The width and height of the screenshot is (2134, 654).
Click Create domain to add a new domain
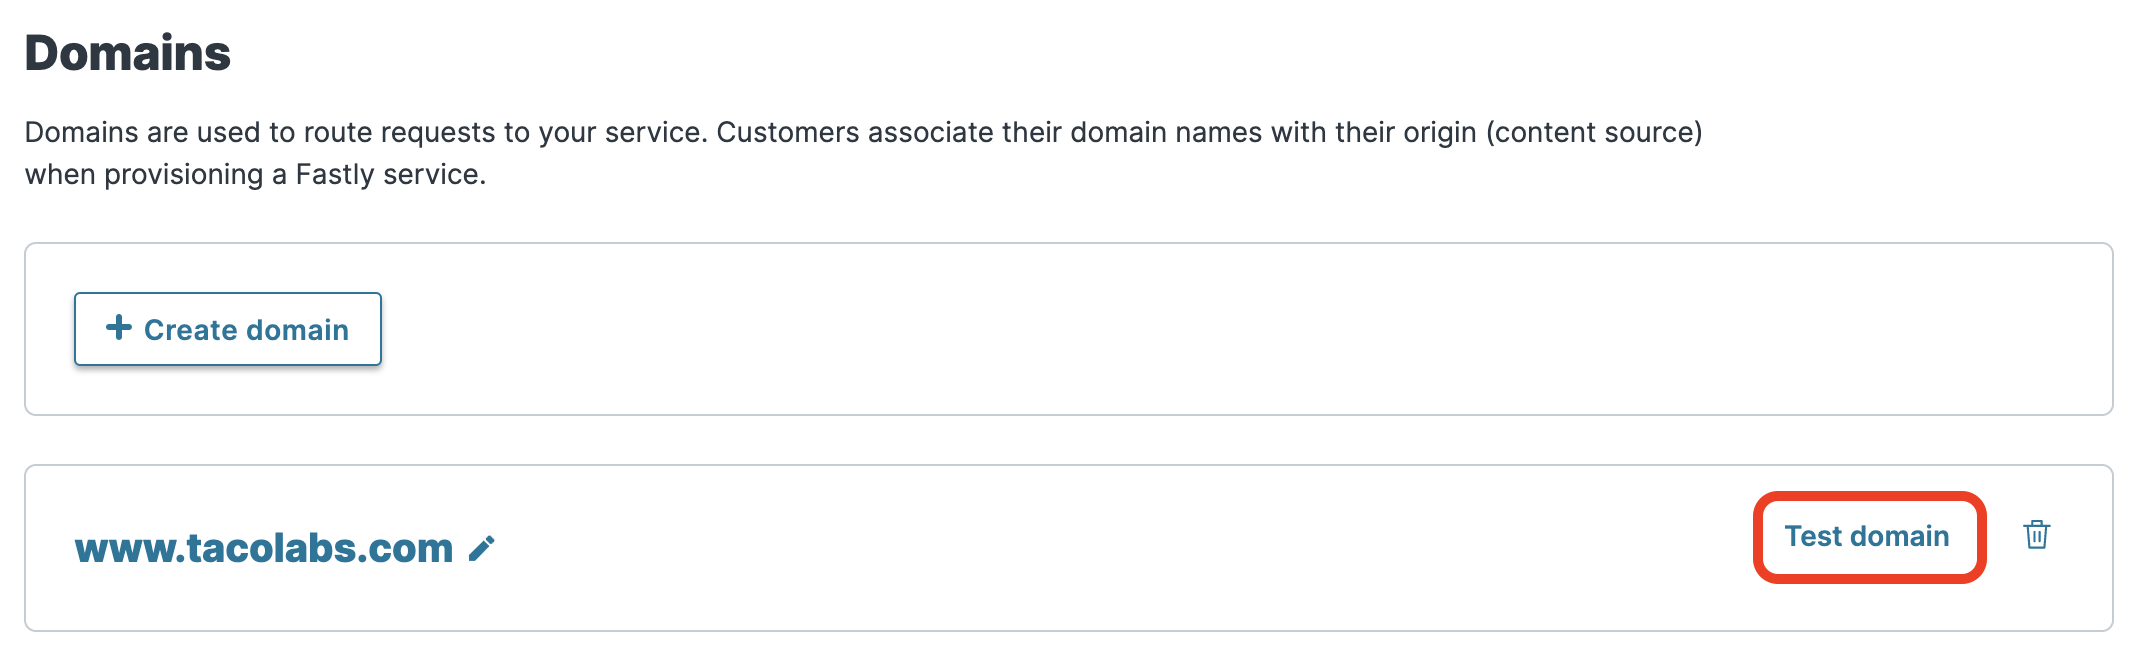click(227, 328)
